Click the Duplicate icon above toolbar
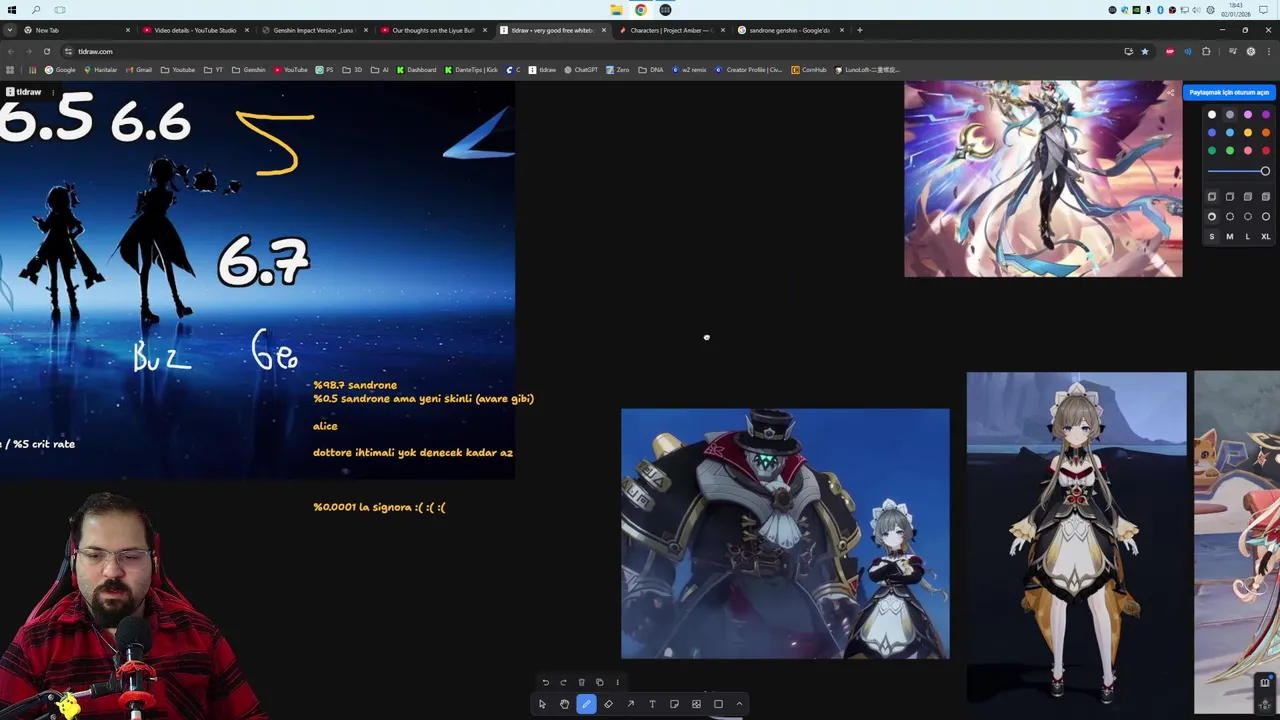This screenshot has width=1280, height=720. 599,682
